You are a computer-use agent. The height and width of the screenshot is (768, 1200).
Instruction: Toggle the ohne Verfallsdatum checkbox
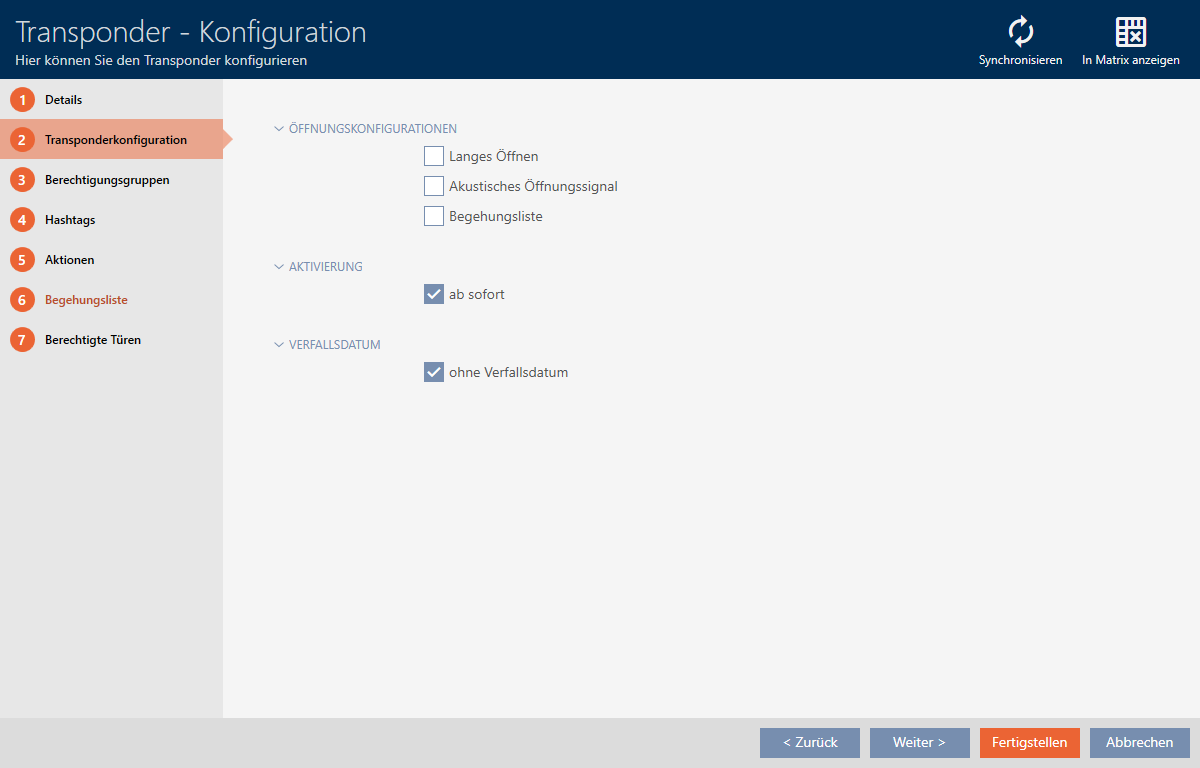pyautogui.click(x=434, y=372)
